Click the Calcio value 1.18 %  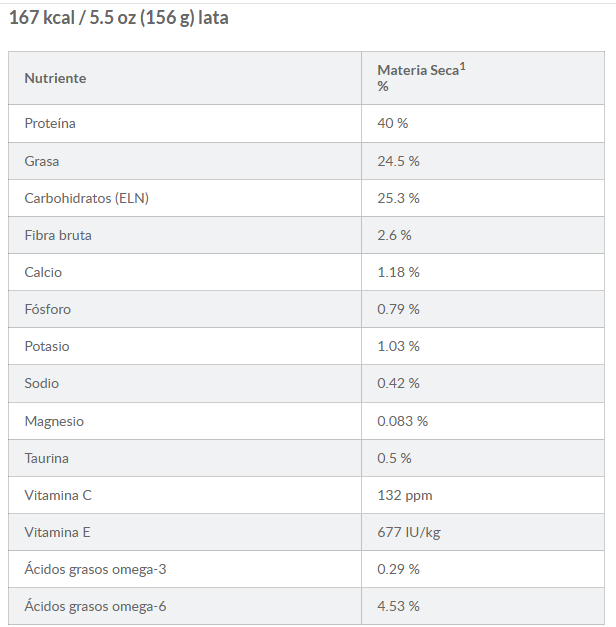pyautogui.click(x=398, y=272)
